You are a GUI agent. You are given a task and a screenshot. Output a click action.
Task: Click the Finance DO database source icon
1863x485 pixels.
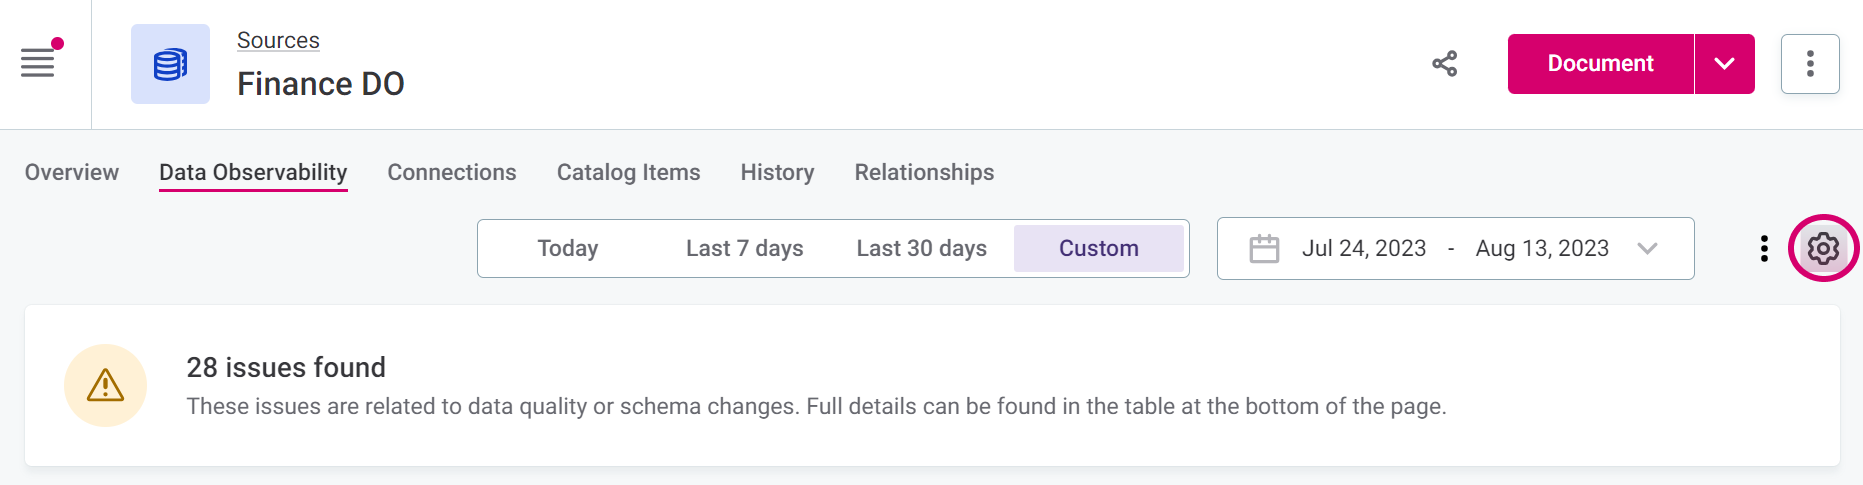tap(170, 64)
